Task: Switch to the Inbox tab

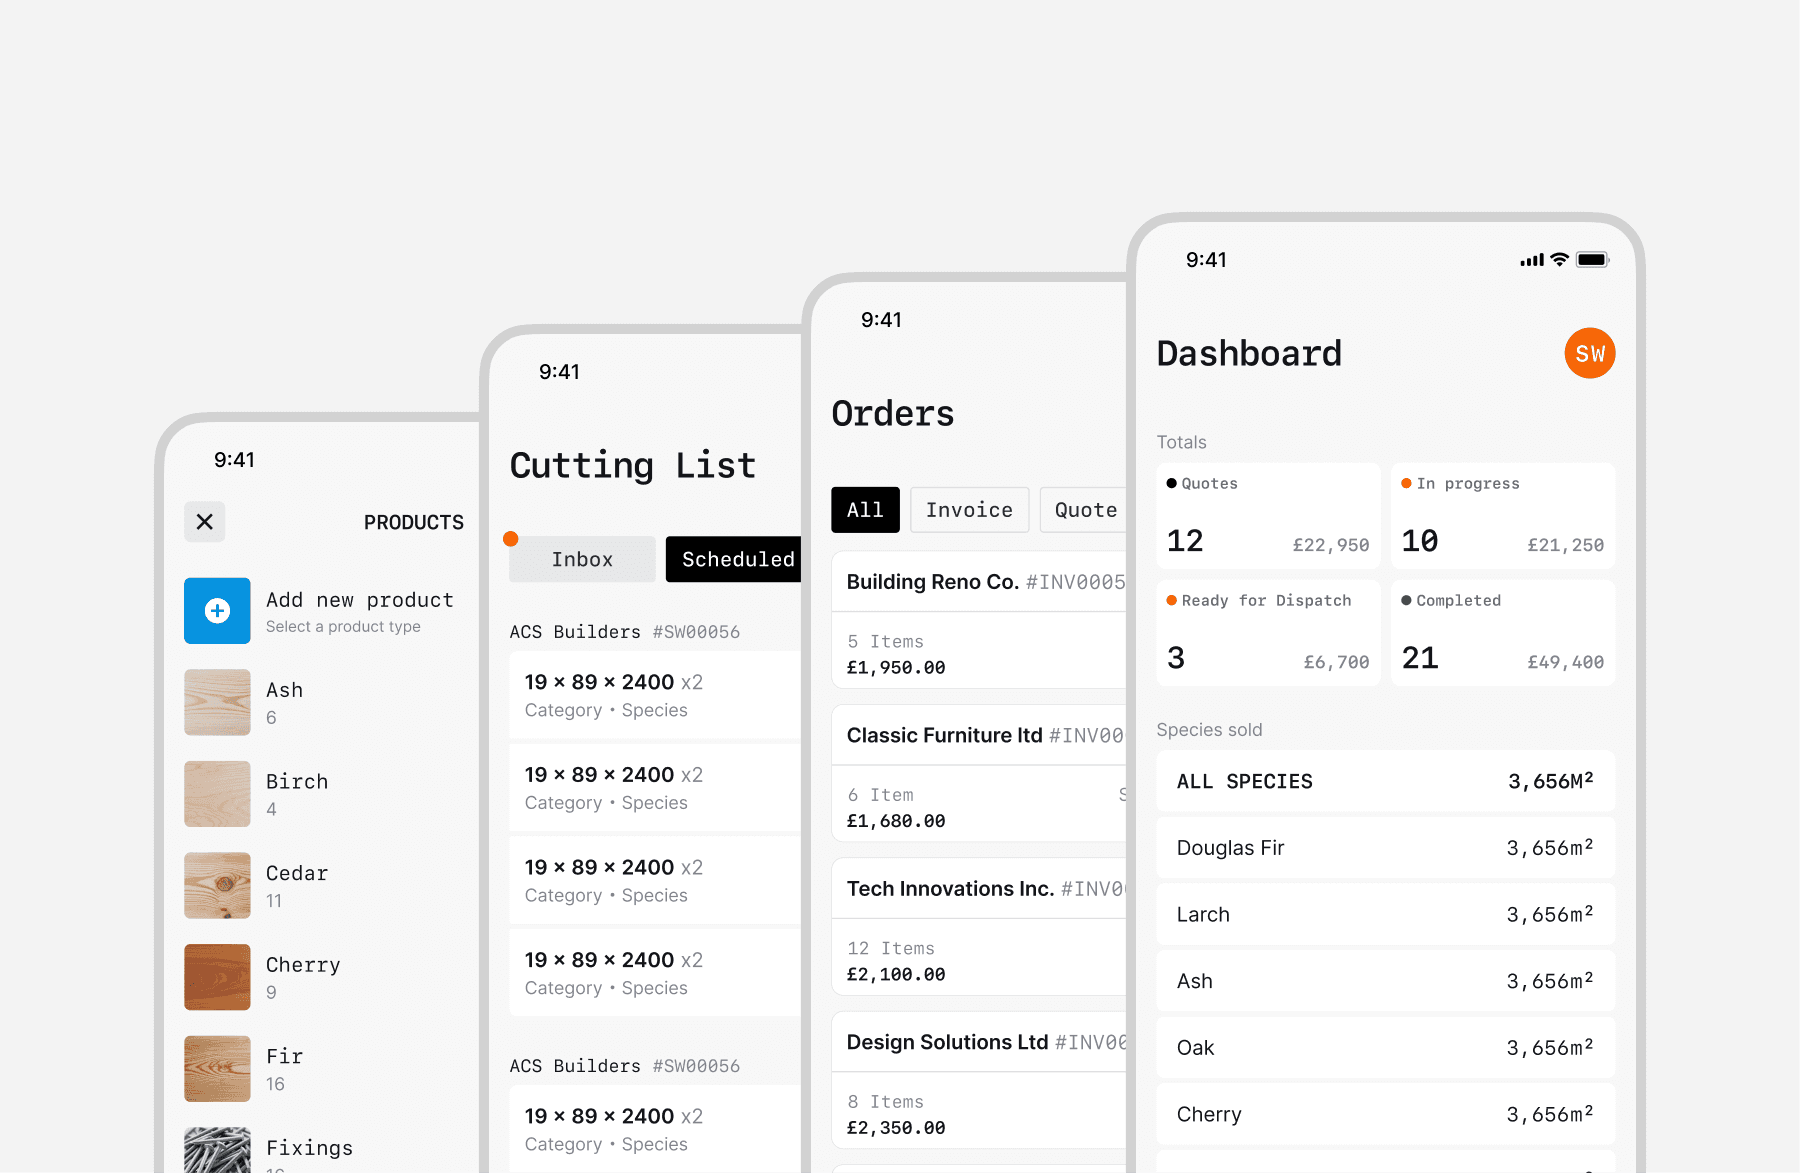Action: tap(582, 559)
